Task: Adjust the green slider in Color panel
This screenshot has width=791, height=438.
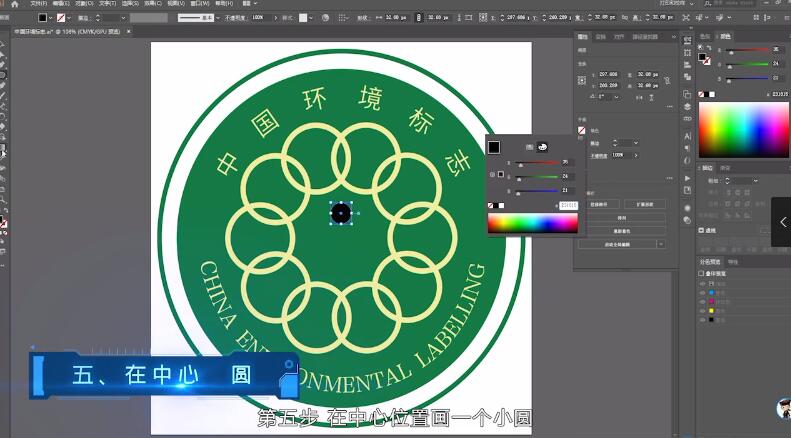Action: tap(748, 65)
